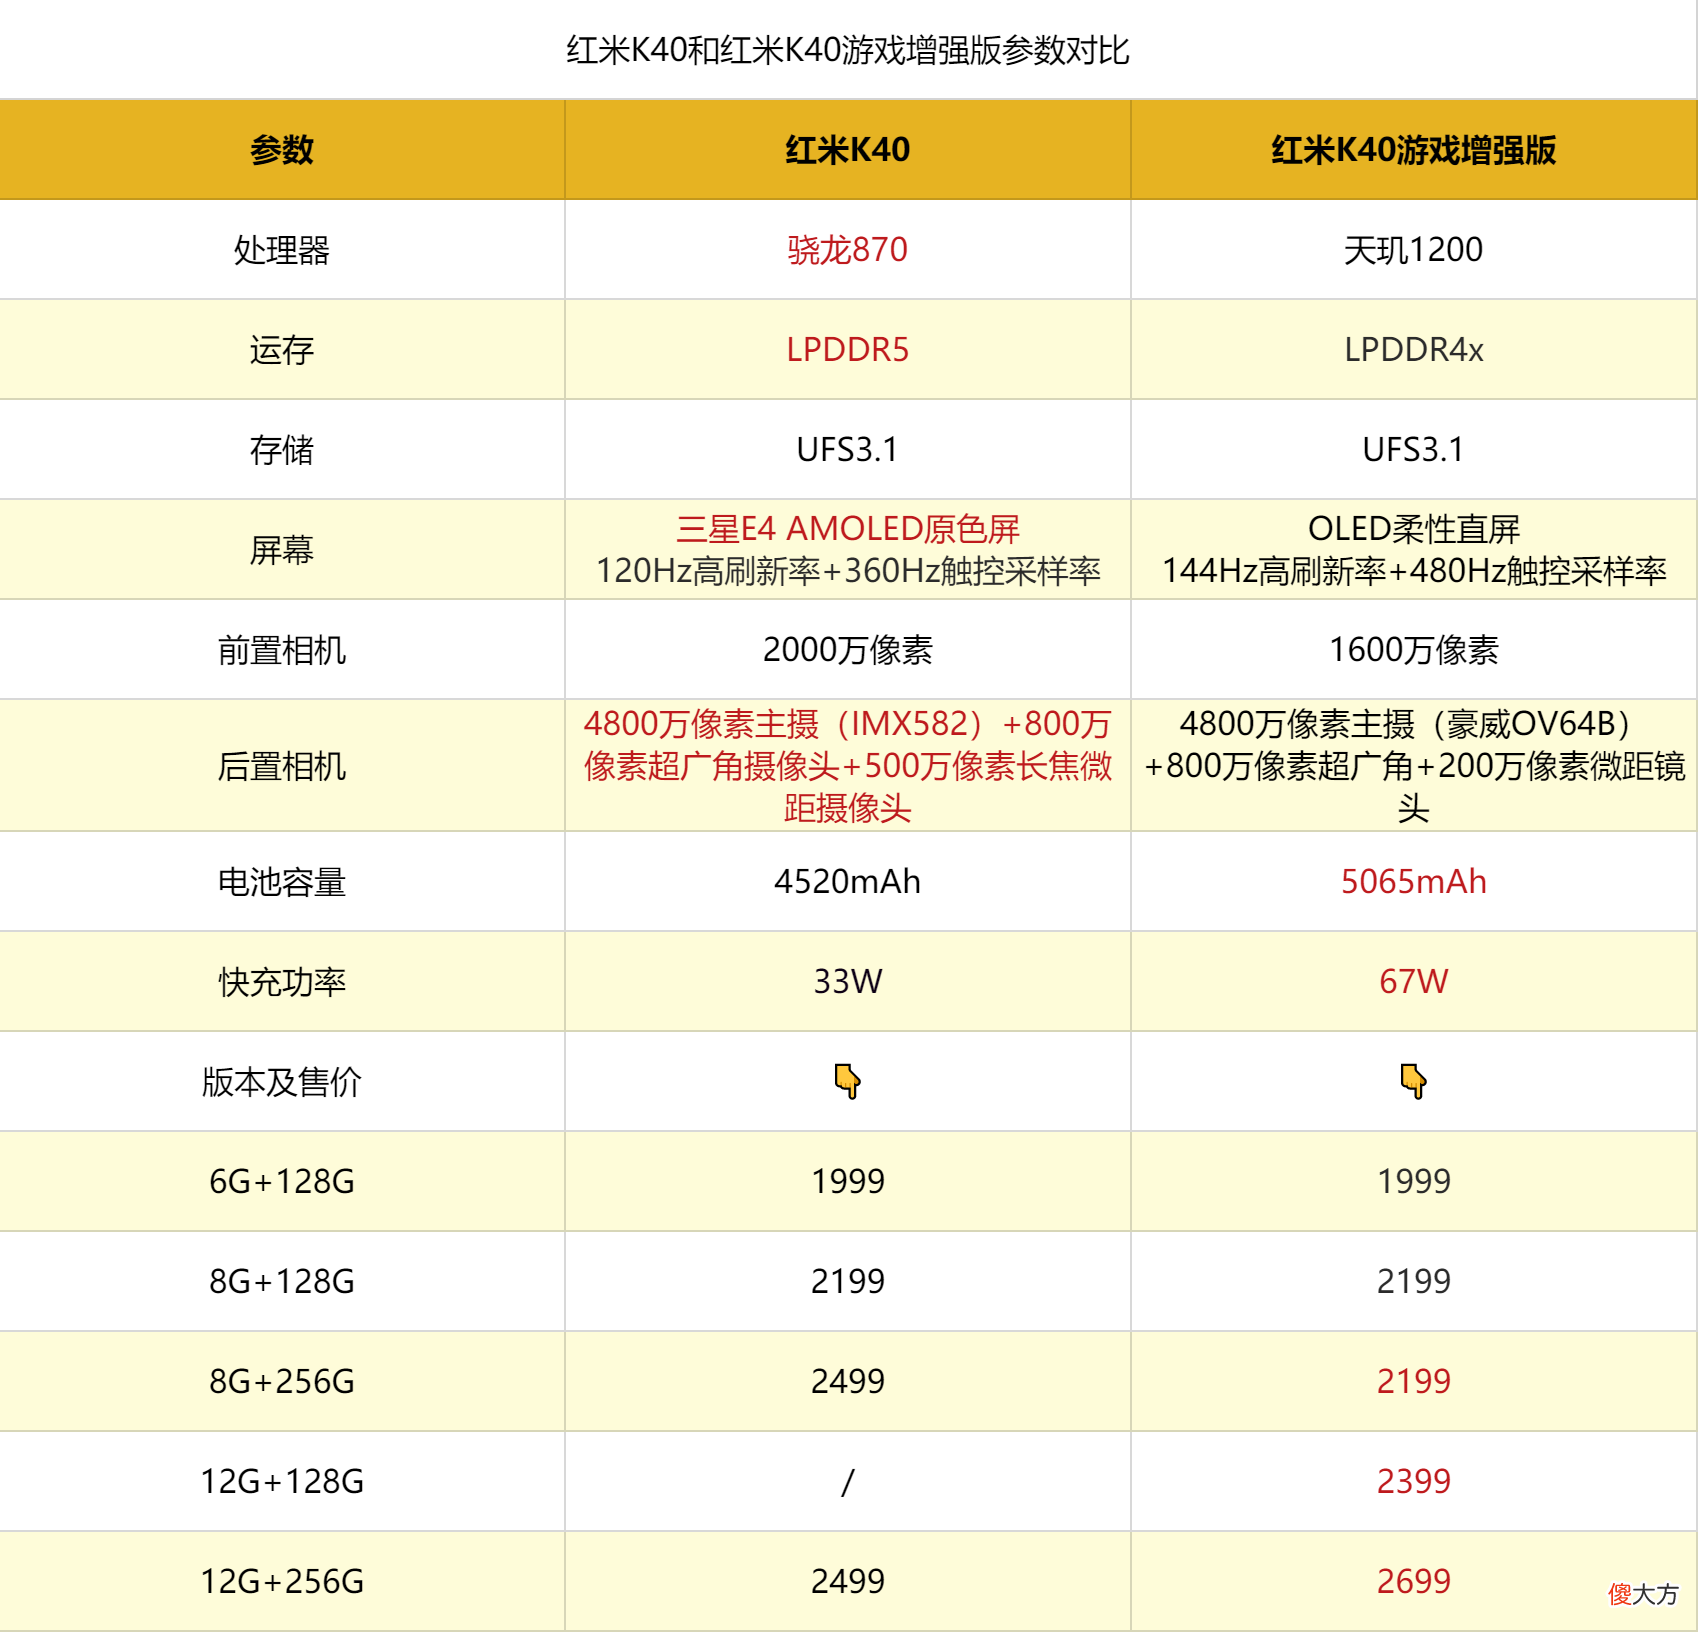Viewport: 1698px width, 1632px height.
Task: Select the 红米K40游戏增强版 column header
Action: pos(1413,150)
